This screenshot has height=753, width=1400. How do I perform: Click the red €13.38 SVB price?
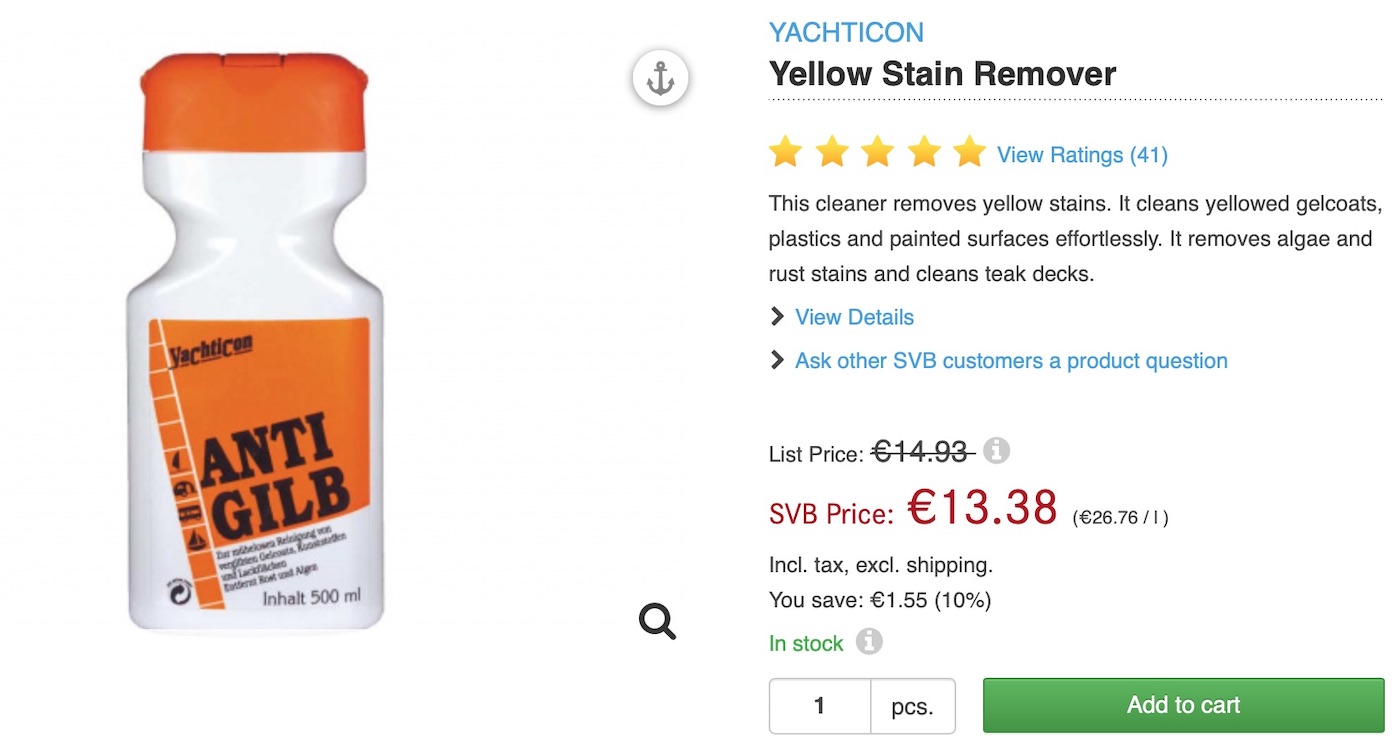click(982, 508)
